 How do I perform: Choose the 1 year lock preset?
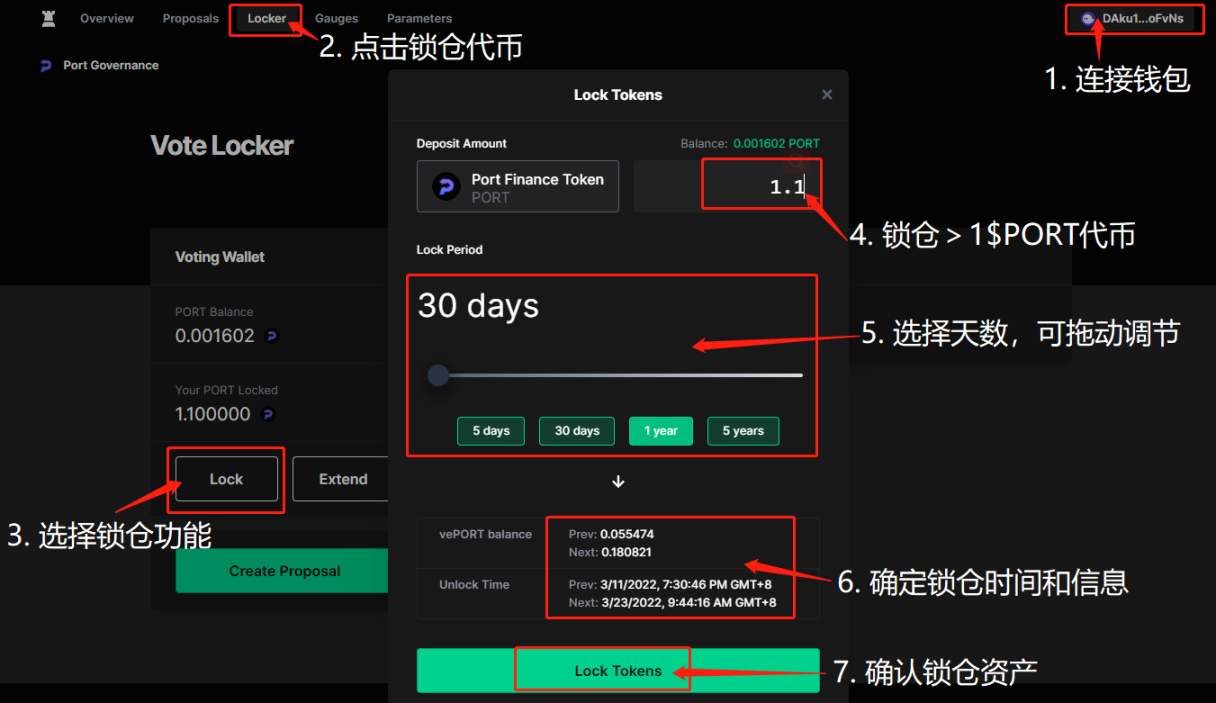(660, 431)
